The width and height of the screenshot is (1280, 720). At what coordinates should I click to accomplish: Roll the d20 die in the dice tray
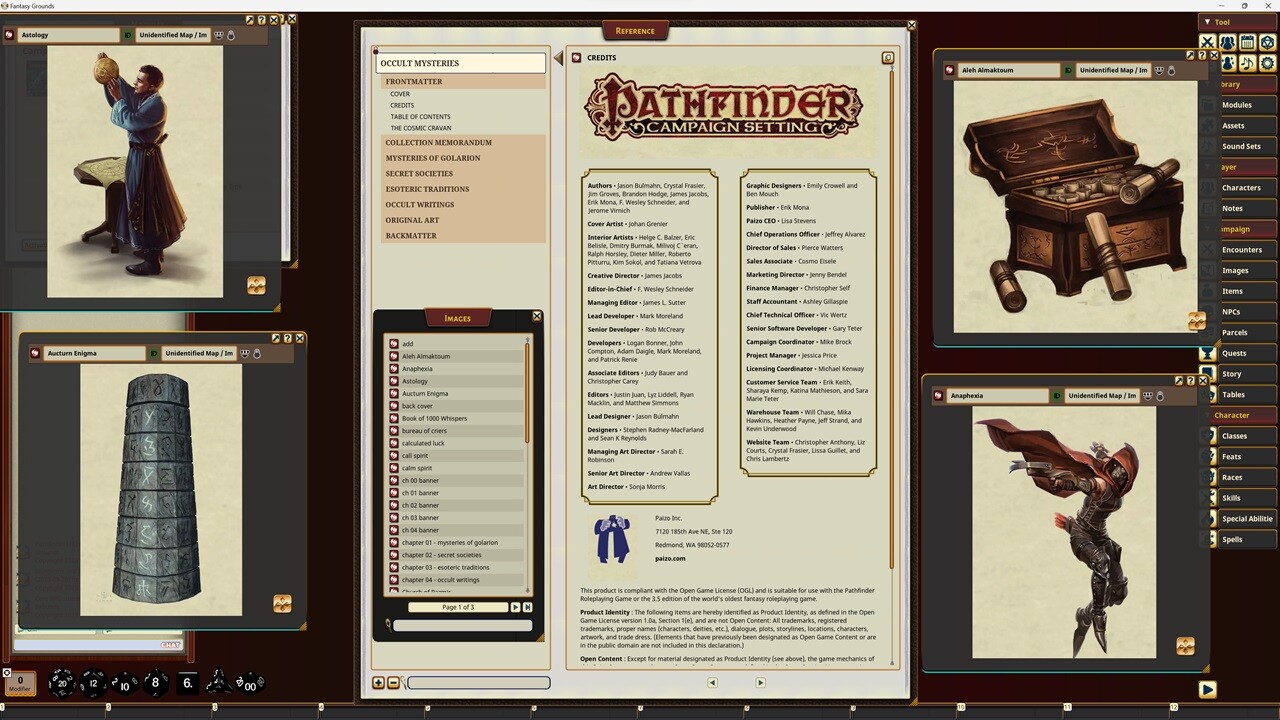(x=62, y=683)
